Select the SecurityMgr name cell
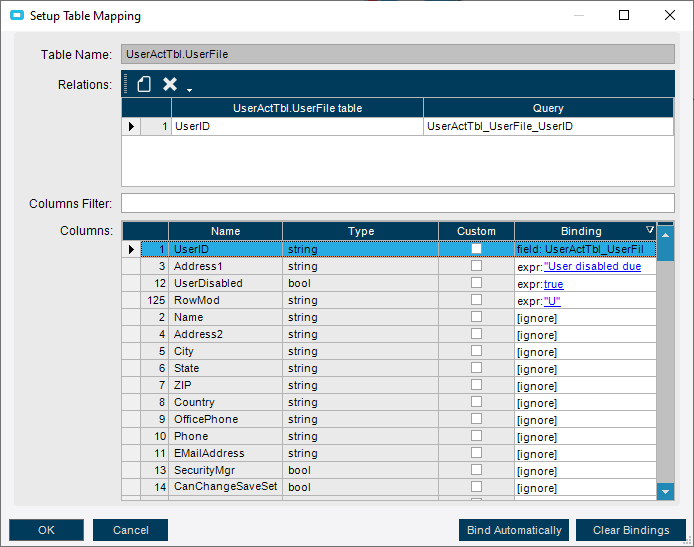Image resolution: width=694 pixels, height=547 pixels. (225, 470)
